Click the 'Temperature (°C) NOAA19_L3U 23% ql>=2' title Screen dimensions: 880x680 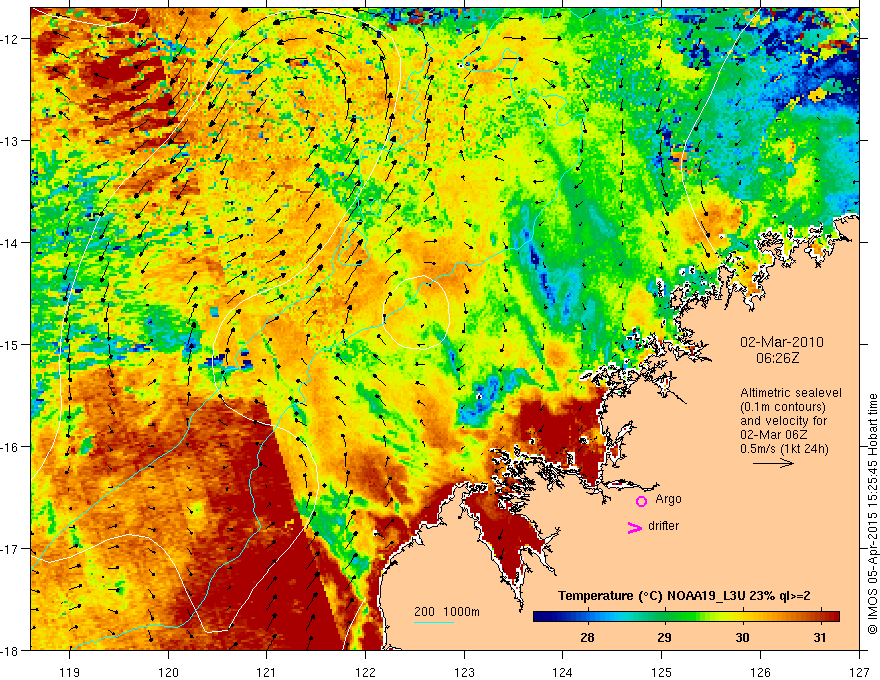click(x=684, y=596)
